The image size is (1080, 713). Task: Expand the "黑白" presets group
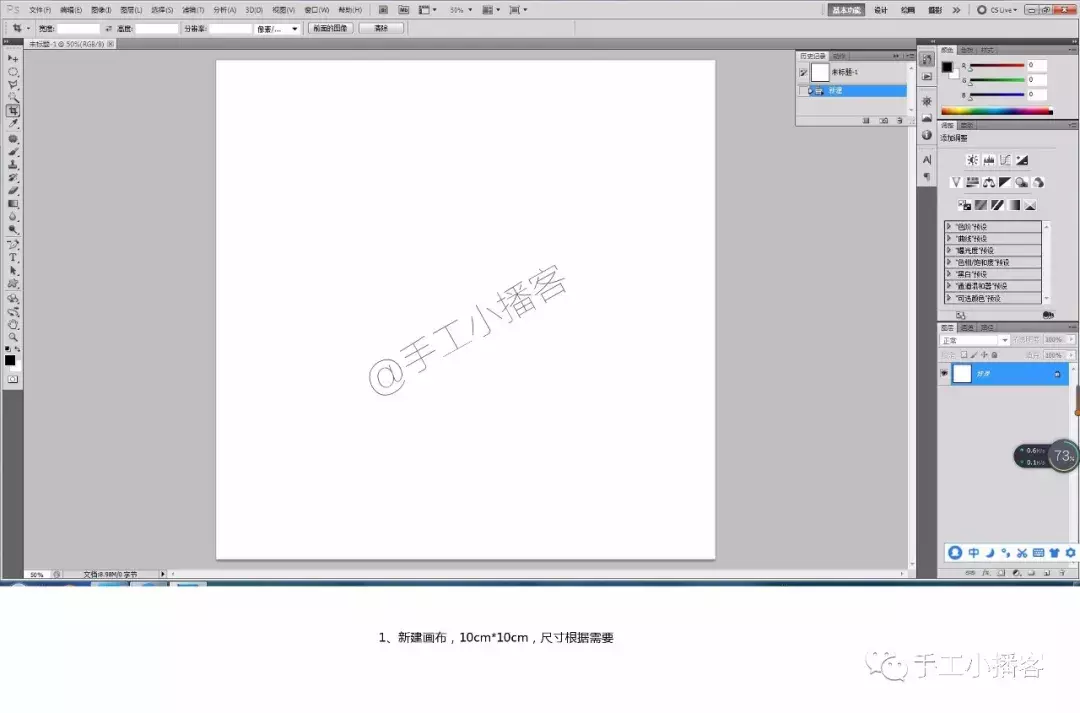point(948,274)
